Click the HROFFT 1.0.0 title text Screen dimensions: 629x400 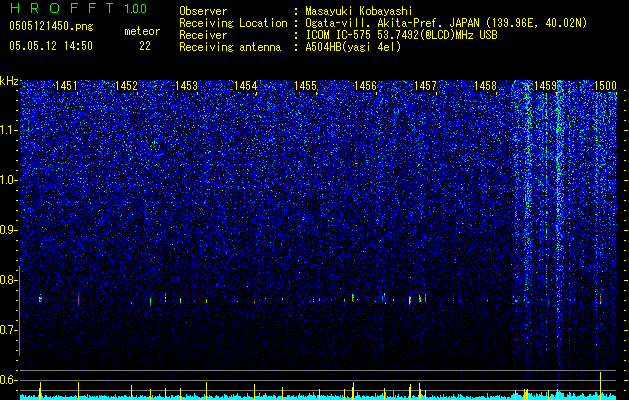pos(78,8)
